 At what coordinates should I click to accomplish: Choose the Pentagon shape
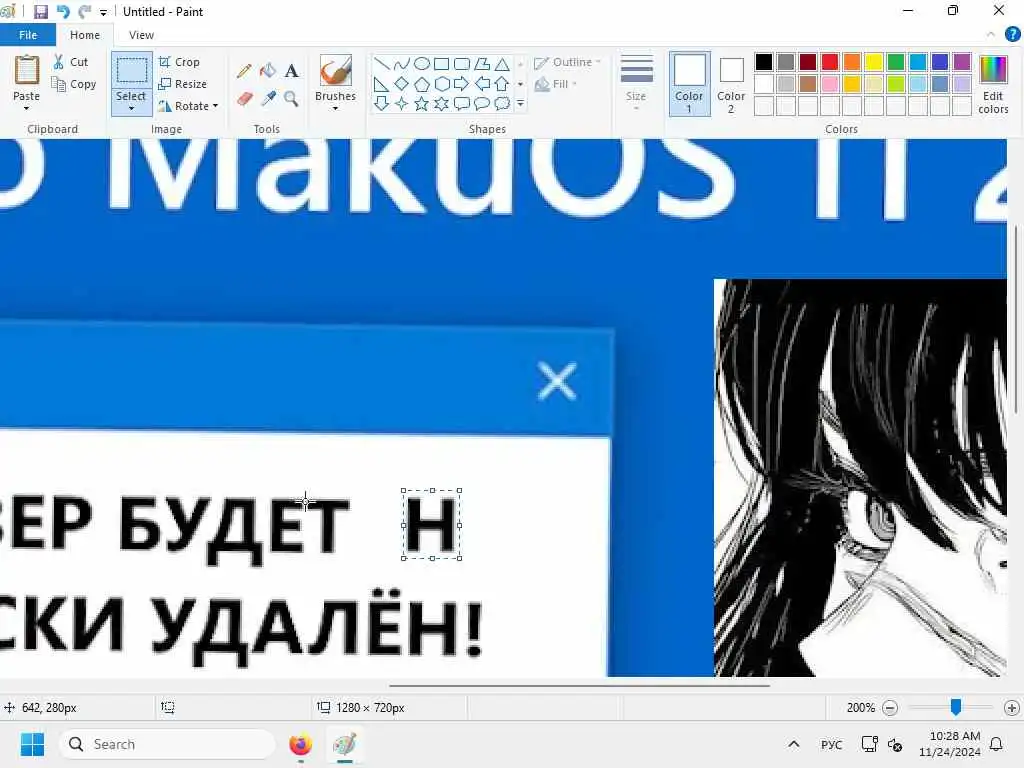422,84
